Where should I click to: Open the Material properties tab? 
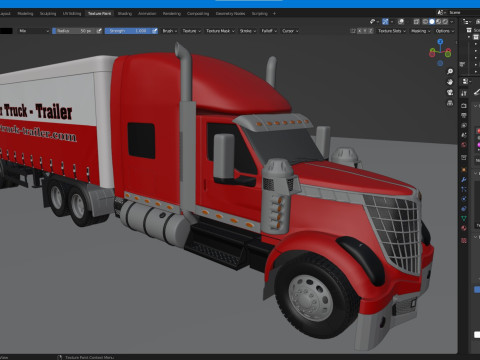click(464, 228)
